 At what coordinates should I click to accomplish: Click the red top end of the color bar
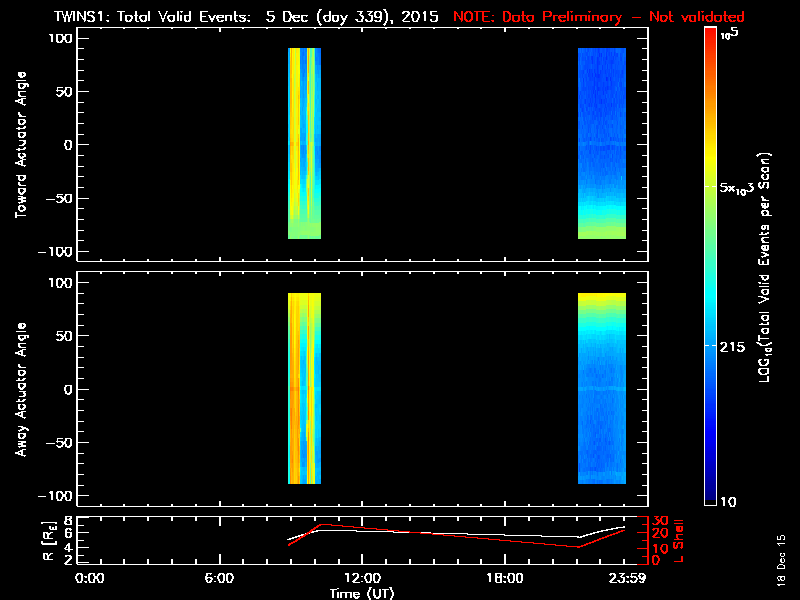710,36
